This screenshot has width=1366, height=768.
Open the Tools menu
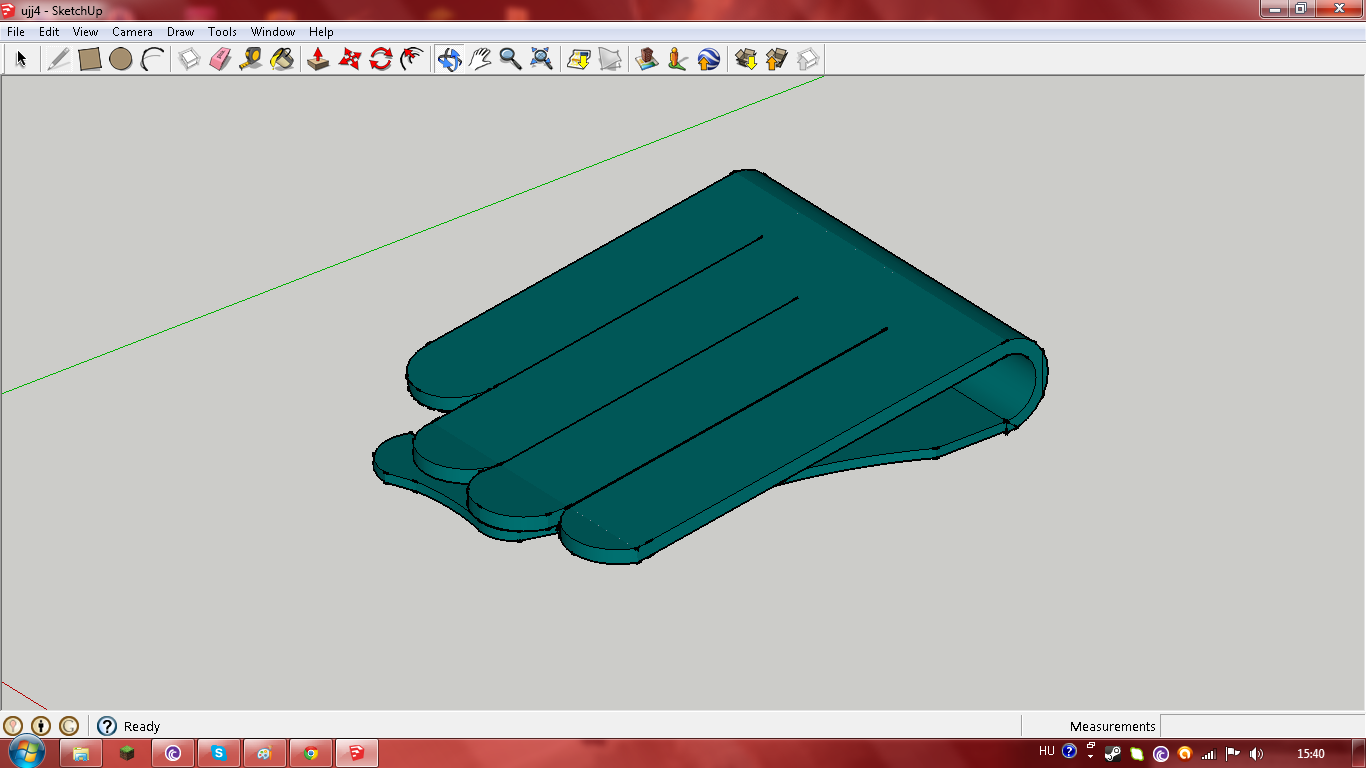click(x=222, y=32)
